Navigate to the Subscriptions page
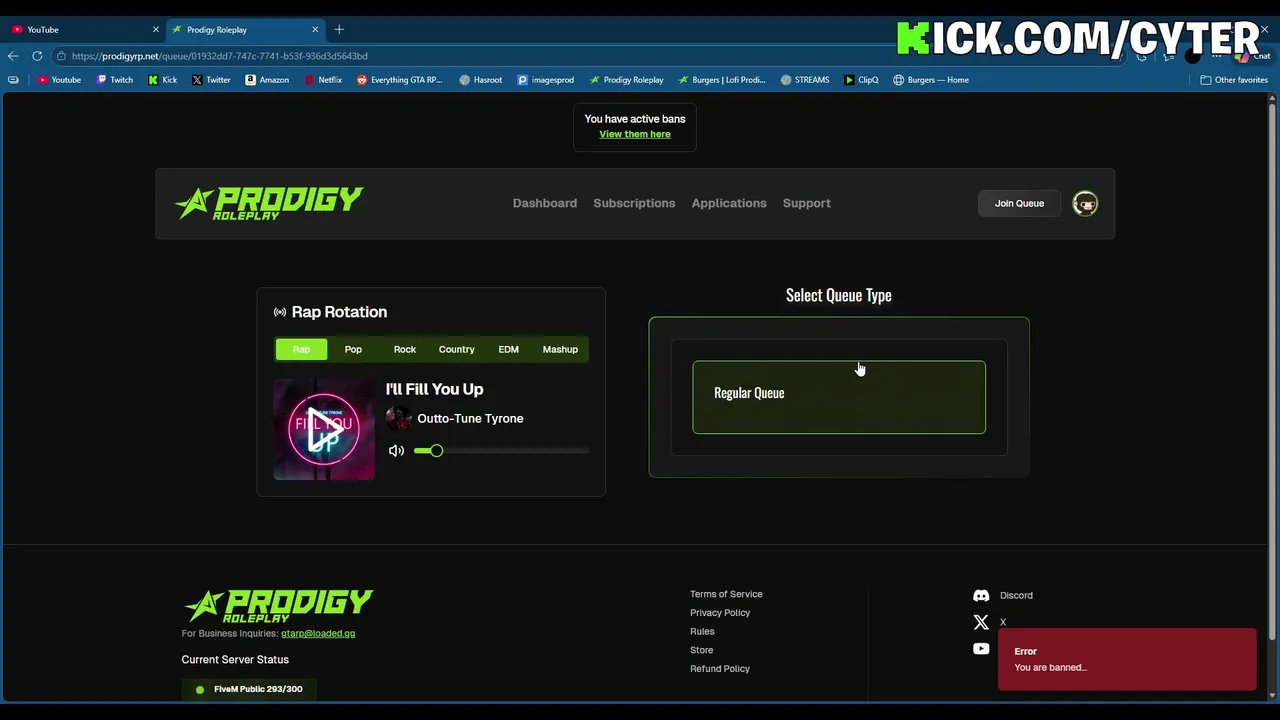Viewport: 1280px width, 720px height. pyautogui.click(x=634, y=203)
